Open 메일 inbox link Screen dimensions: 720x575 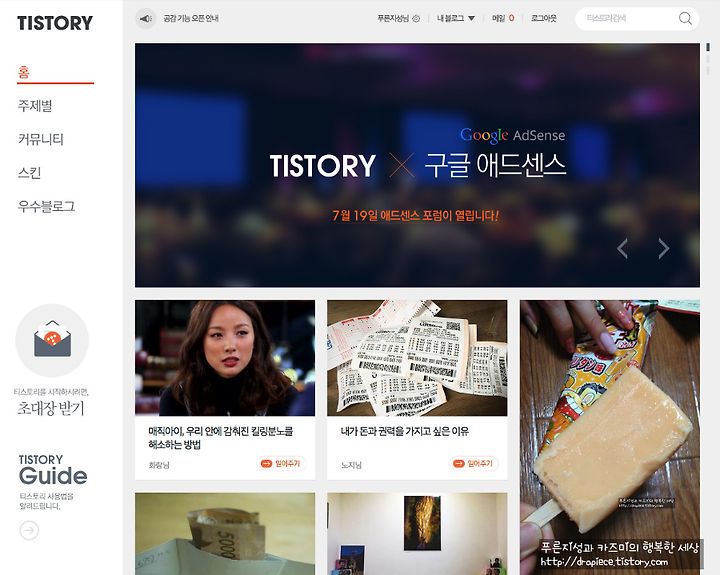pos(503,18)
